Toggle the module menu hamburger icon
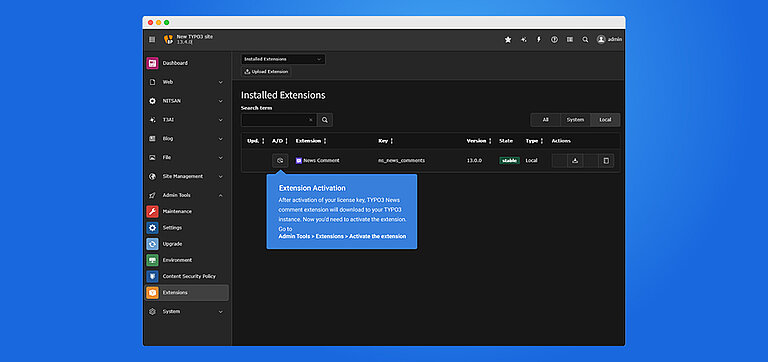768x362 pixels. click(x=152, y=40)
